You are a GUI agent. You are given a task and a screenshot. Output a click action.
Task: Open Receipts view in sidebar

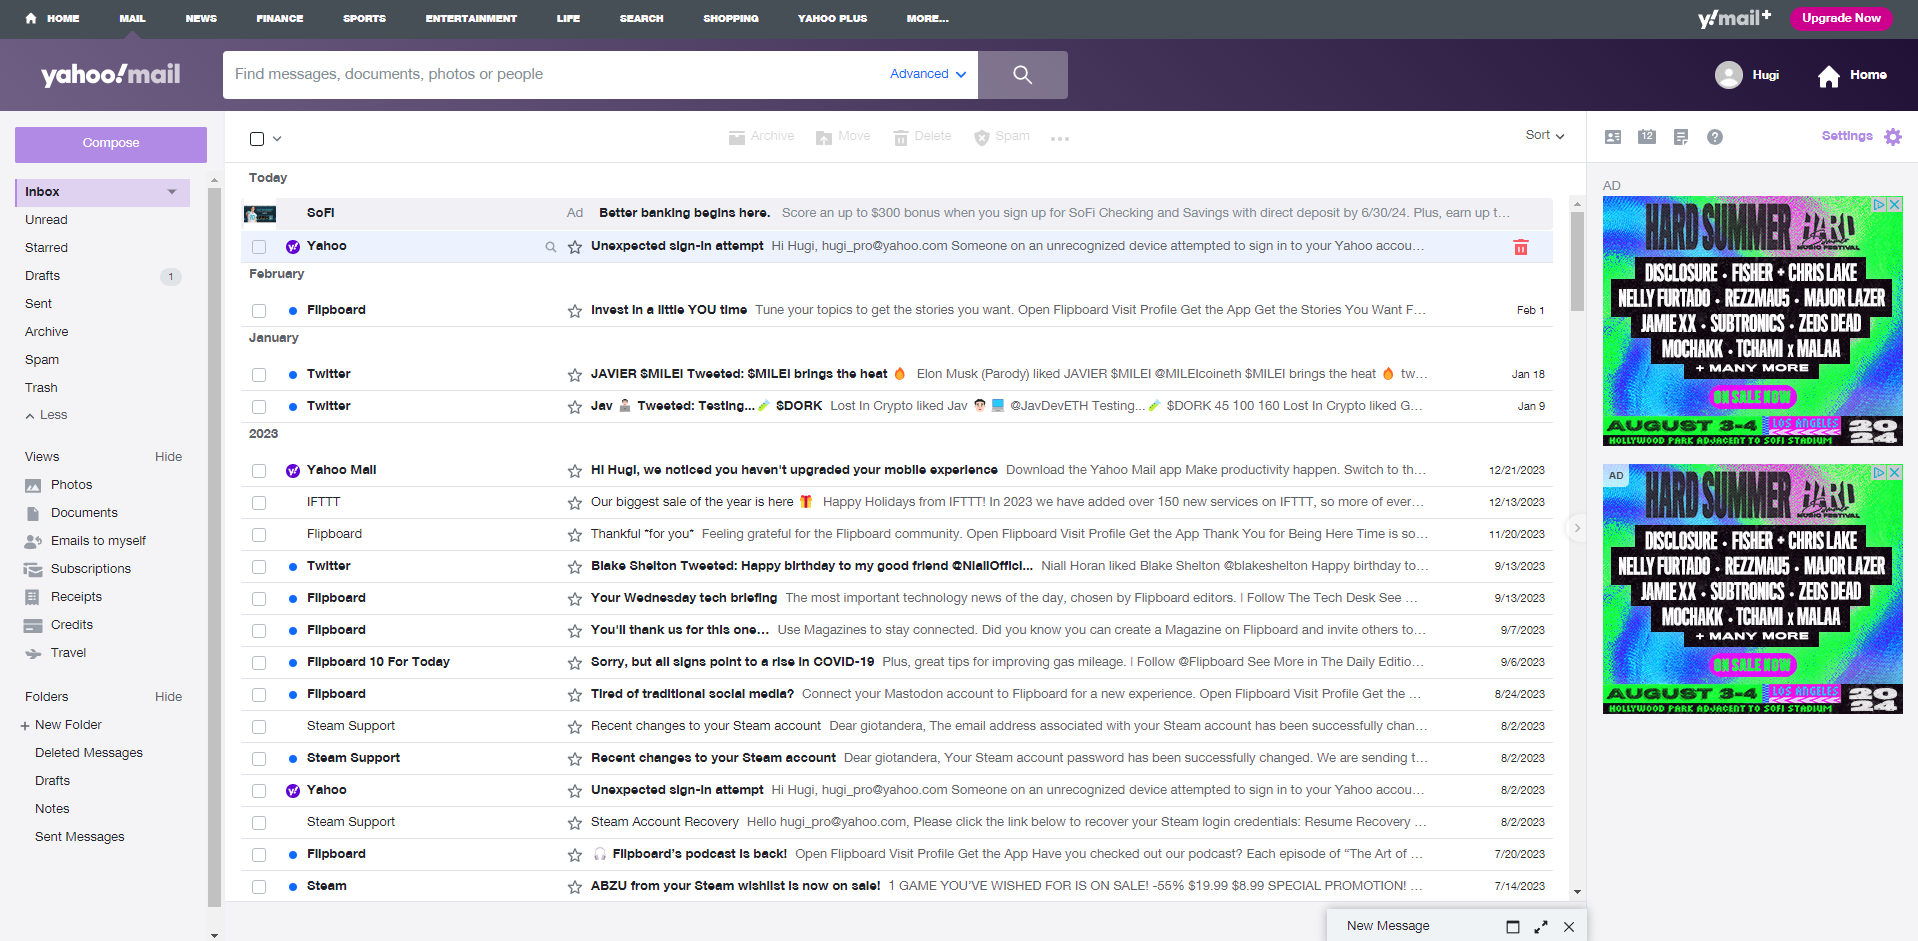pyautogui.click(x=76, y=597)
